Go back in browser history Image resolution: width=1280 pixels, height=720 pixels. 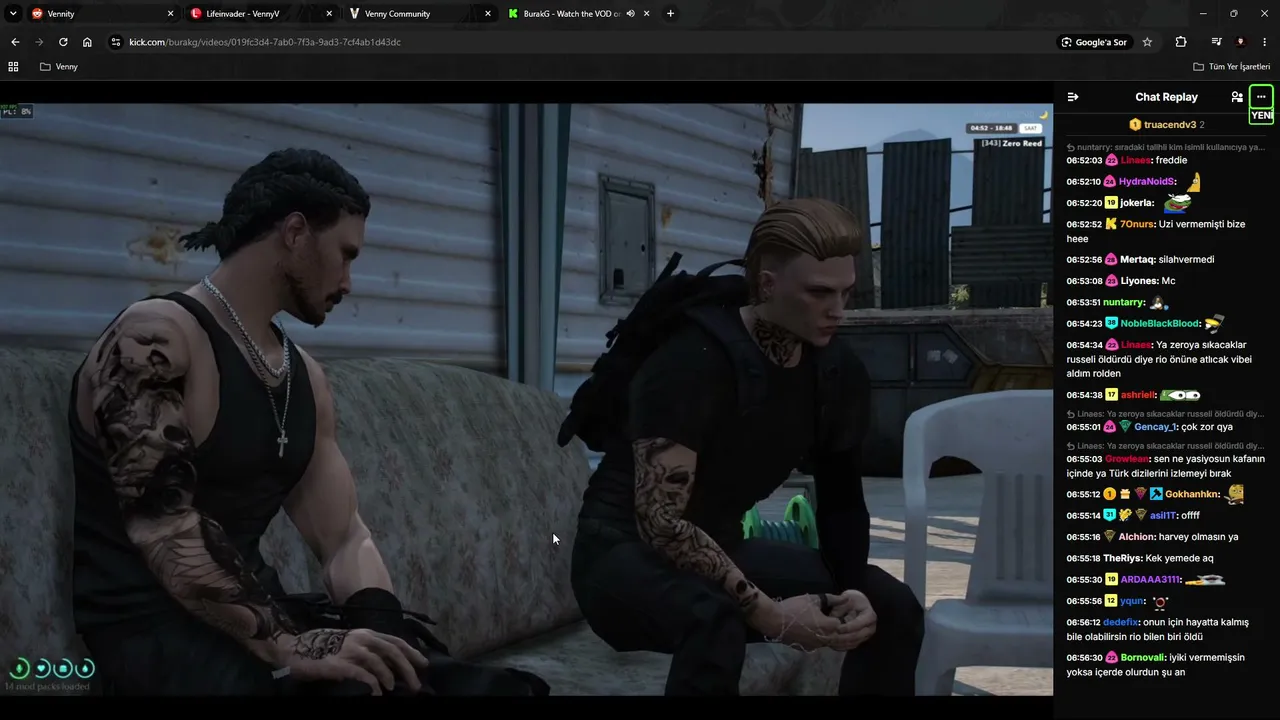(15, 42)
